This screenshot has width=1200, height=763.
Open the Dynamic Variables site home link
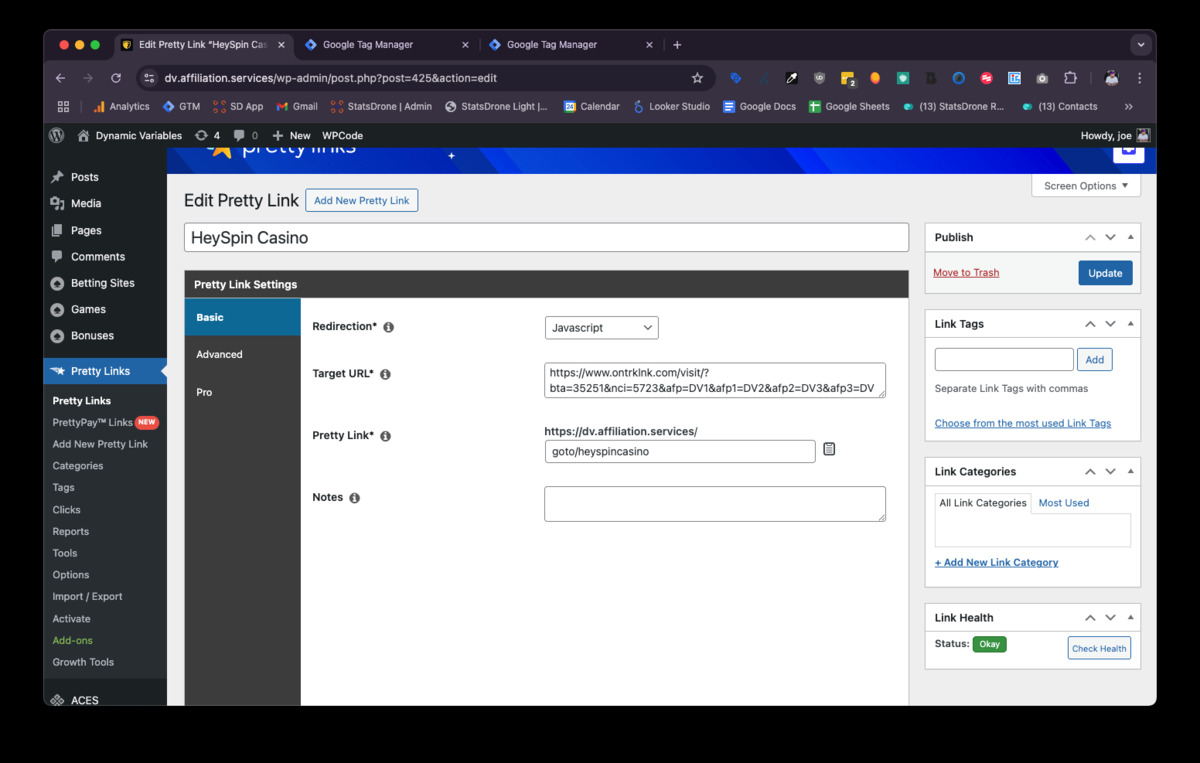[x=129, y=135]
